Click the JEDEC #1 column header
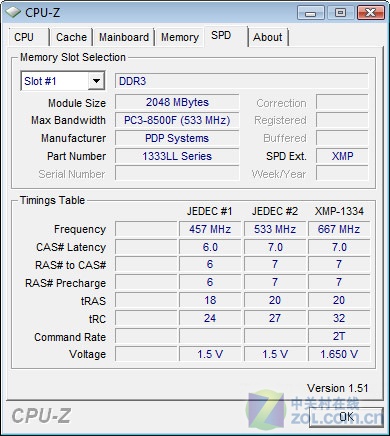The image size is (390, 436). [209, 211]
